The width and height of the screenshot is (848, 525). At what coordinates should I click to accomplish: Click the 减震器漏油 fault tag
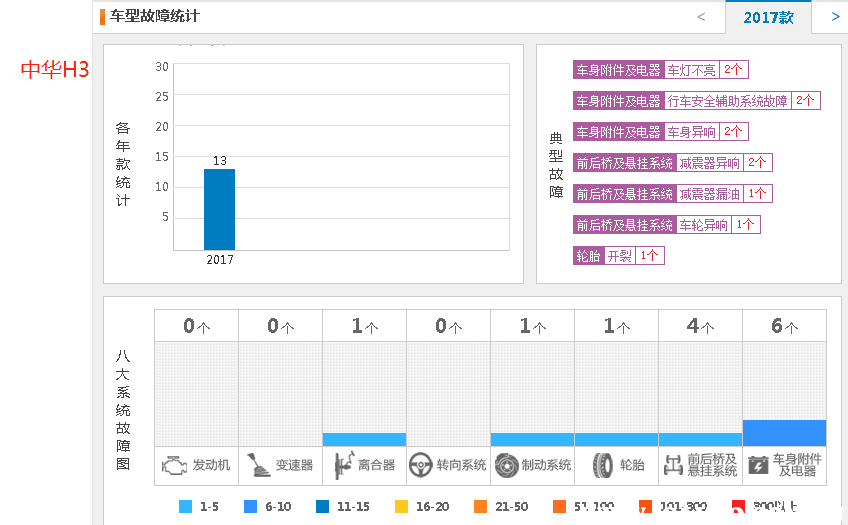click(709, 194)
